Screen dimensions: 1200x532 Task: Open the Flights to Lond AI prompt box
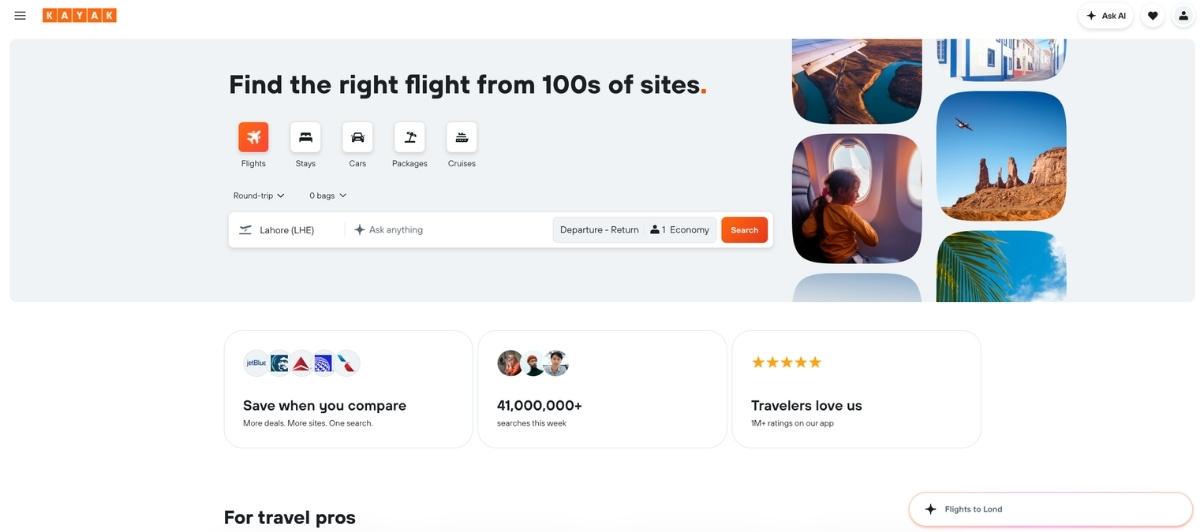point(1052,509)
